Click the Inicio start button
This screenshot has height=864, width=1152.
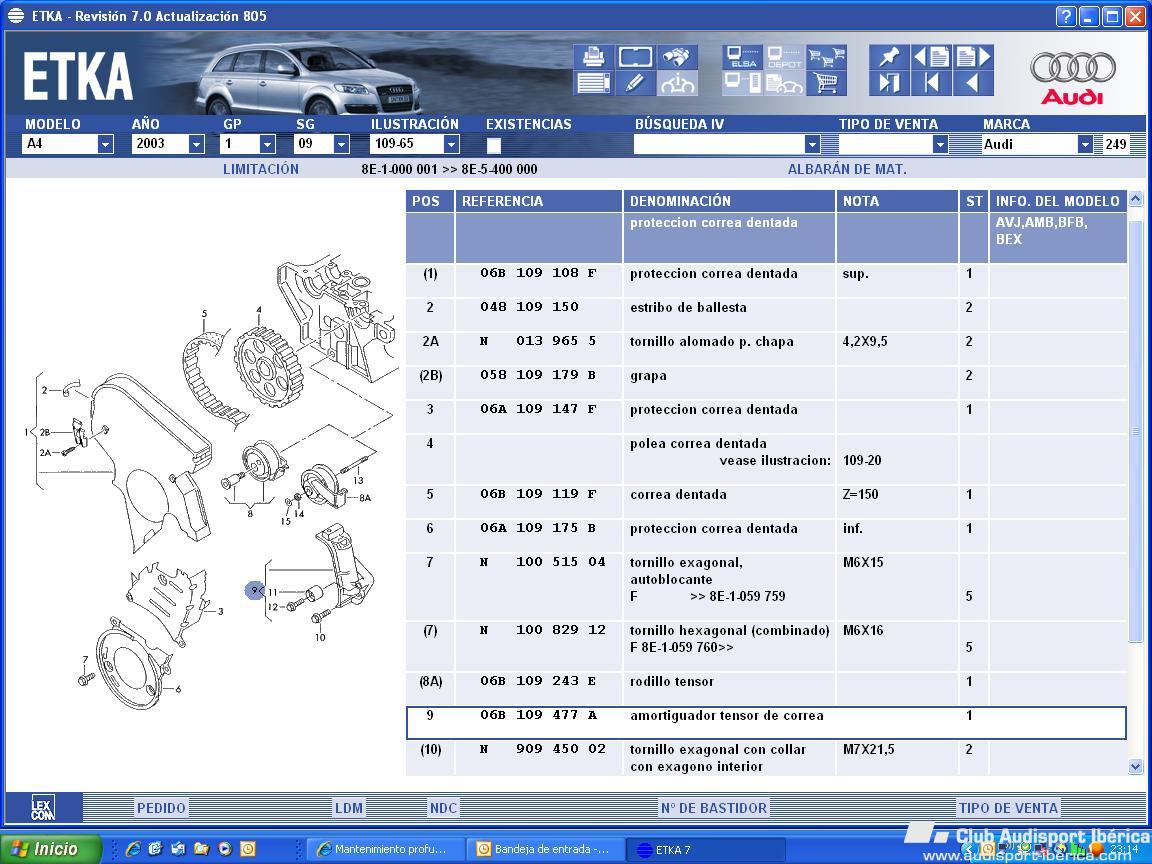(x=51, y=849)
